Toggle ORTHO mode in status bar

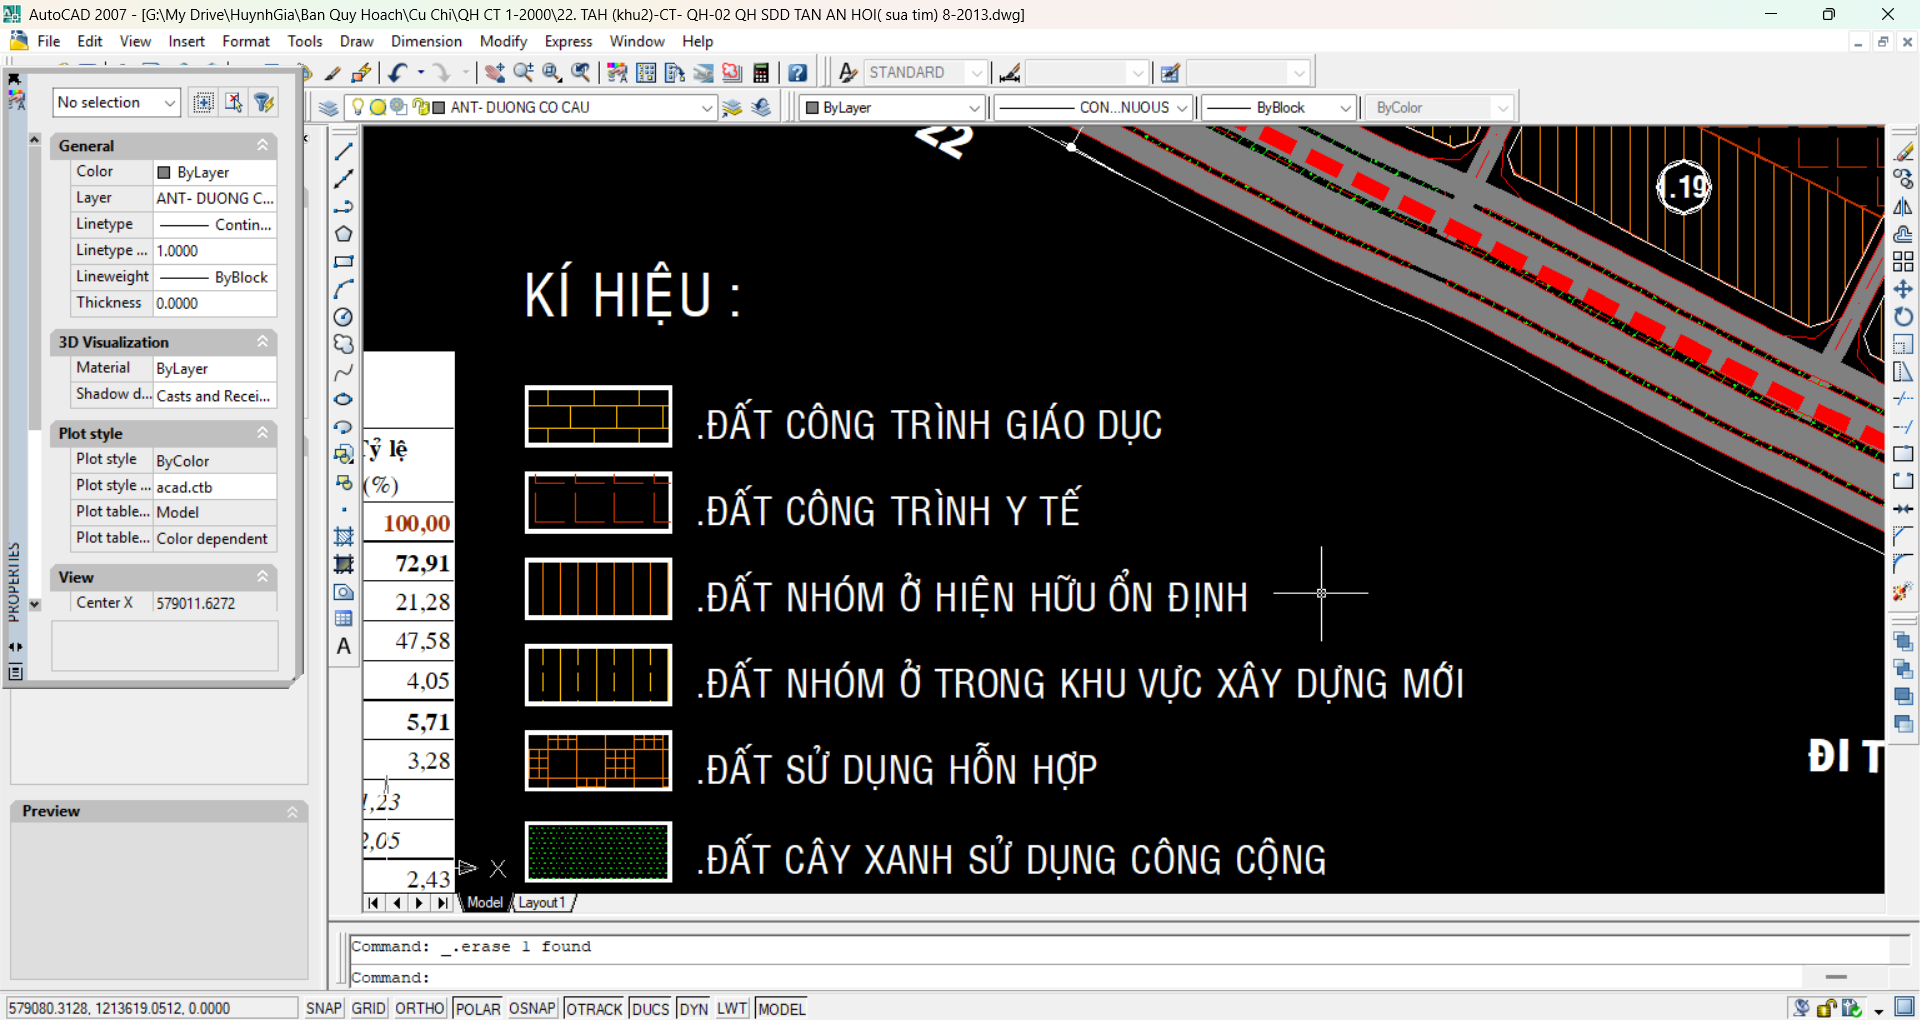click(x=419, y=1008)
